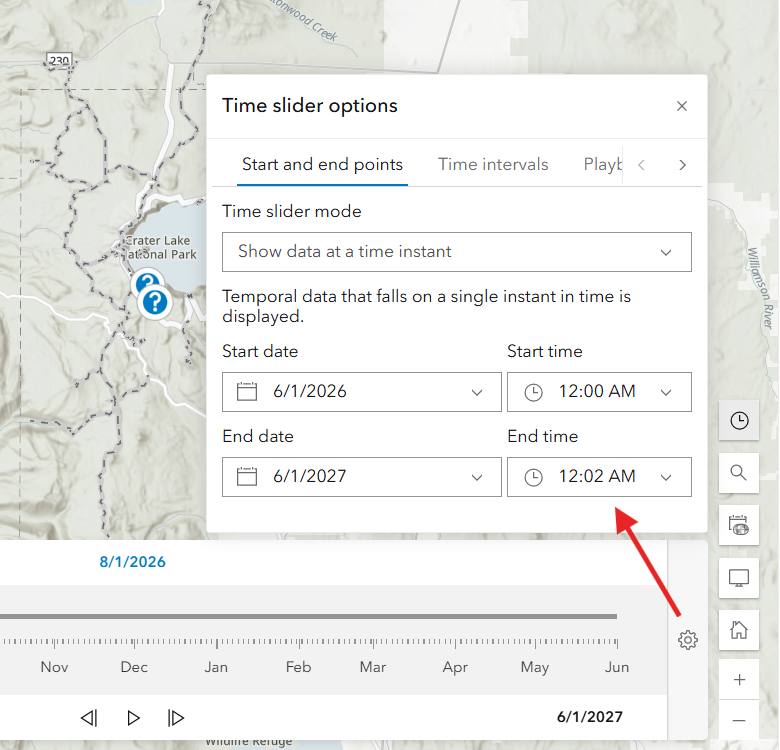The height and width of the screenshot is (750, 780).
Task: Open the map search tool
Action: click(739, 472)
